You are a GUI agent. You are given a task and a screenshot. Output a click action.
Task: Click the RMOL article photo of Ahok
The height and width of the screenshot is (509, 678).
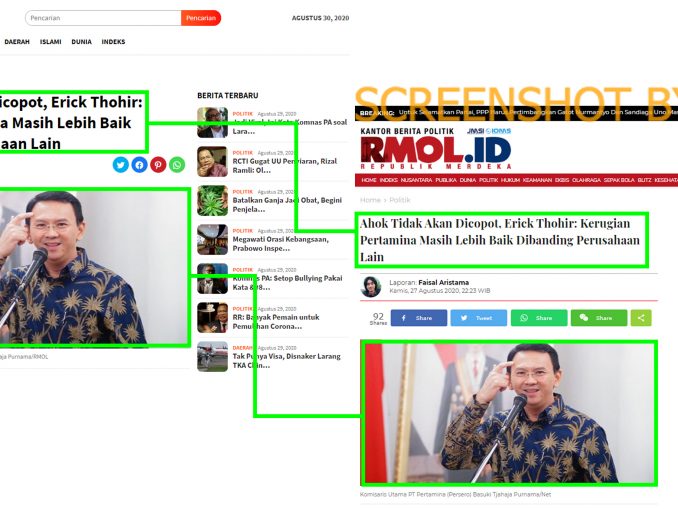510,413
